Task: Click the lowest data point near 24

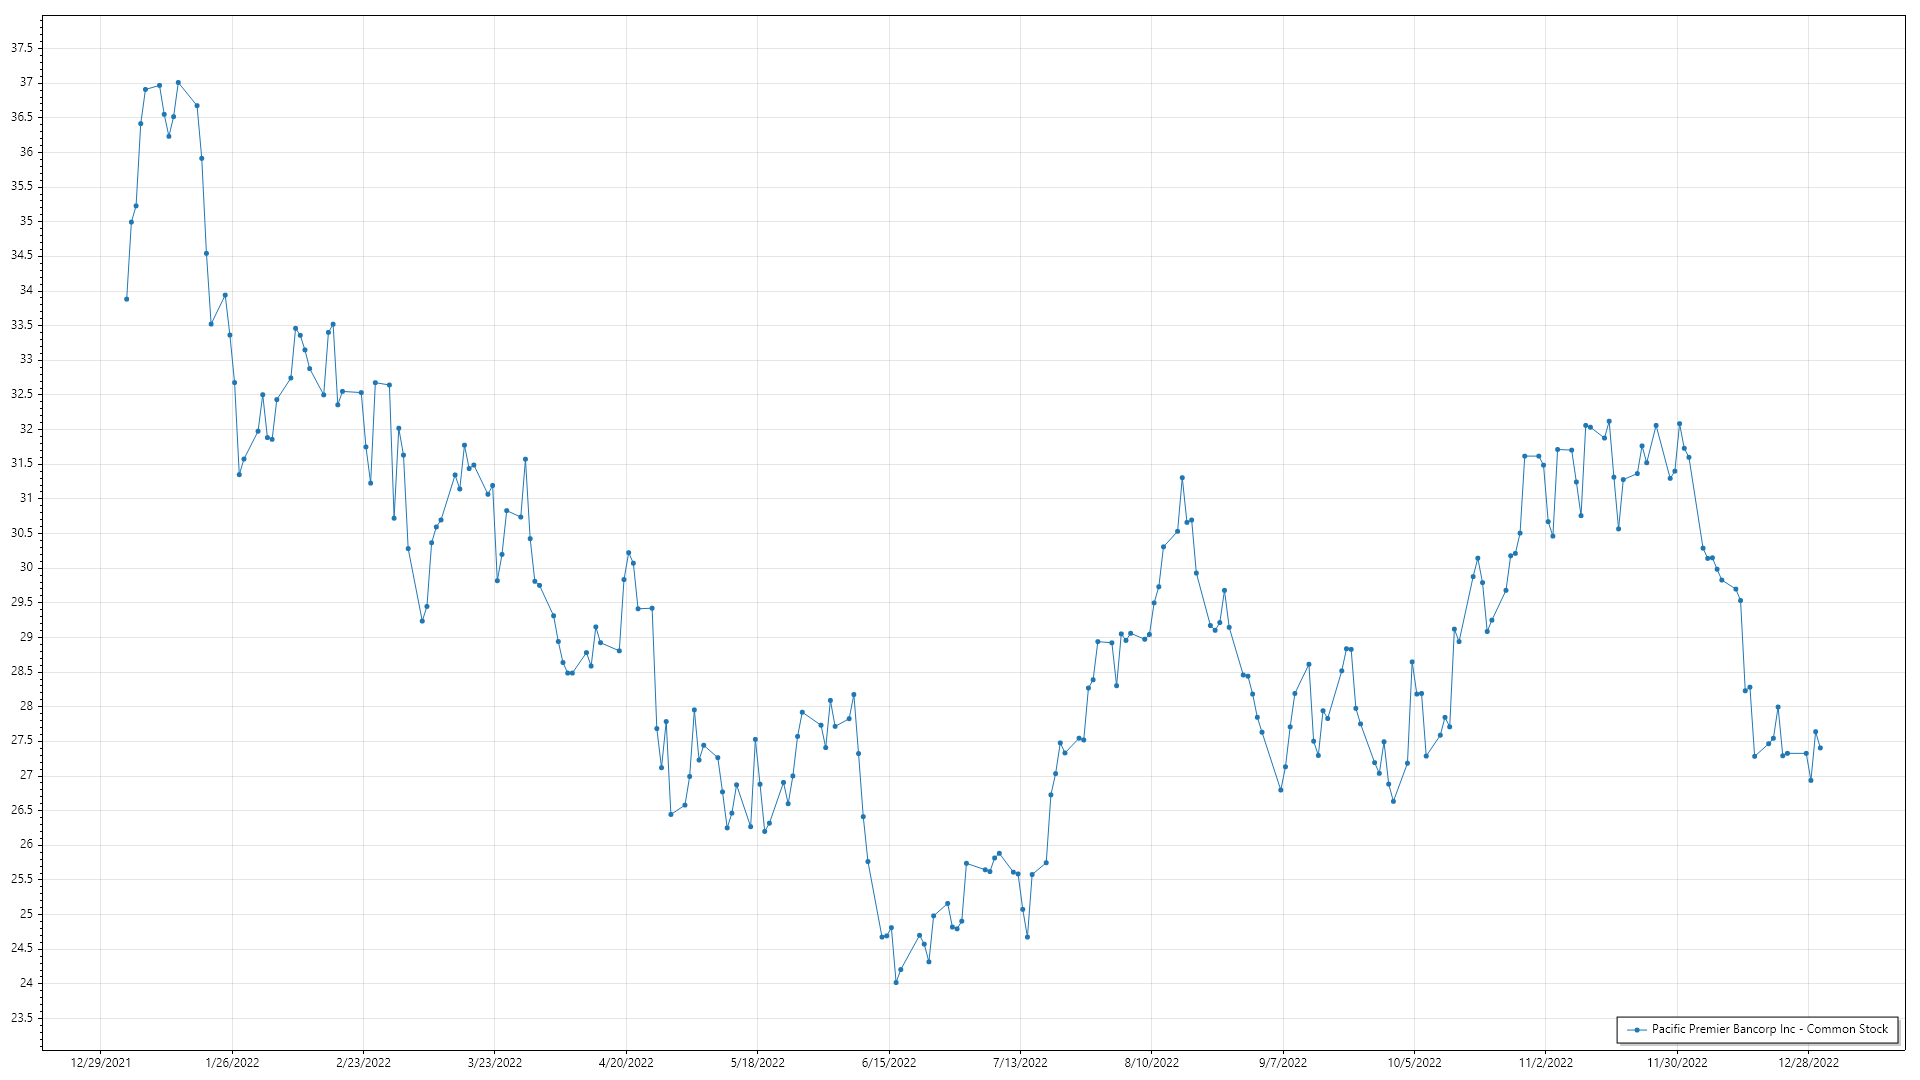Action: [x=896, y=982]
